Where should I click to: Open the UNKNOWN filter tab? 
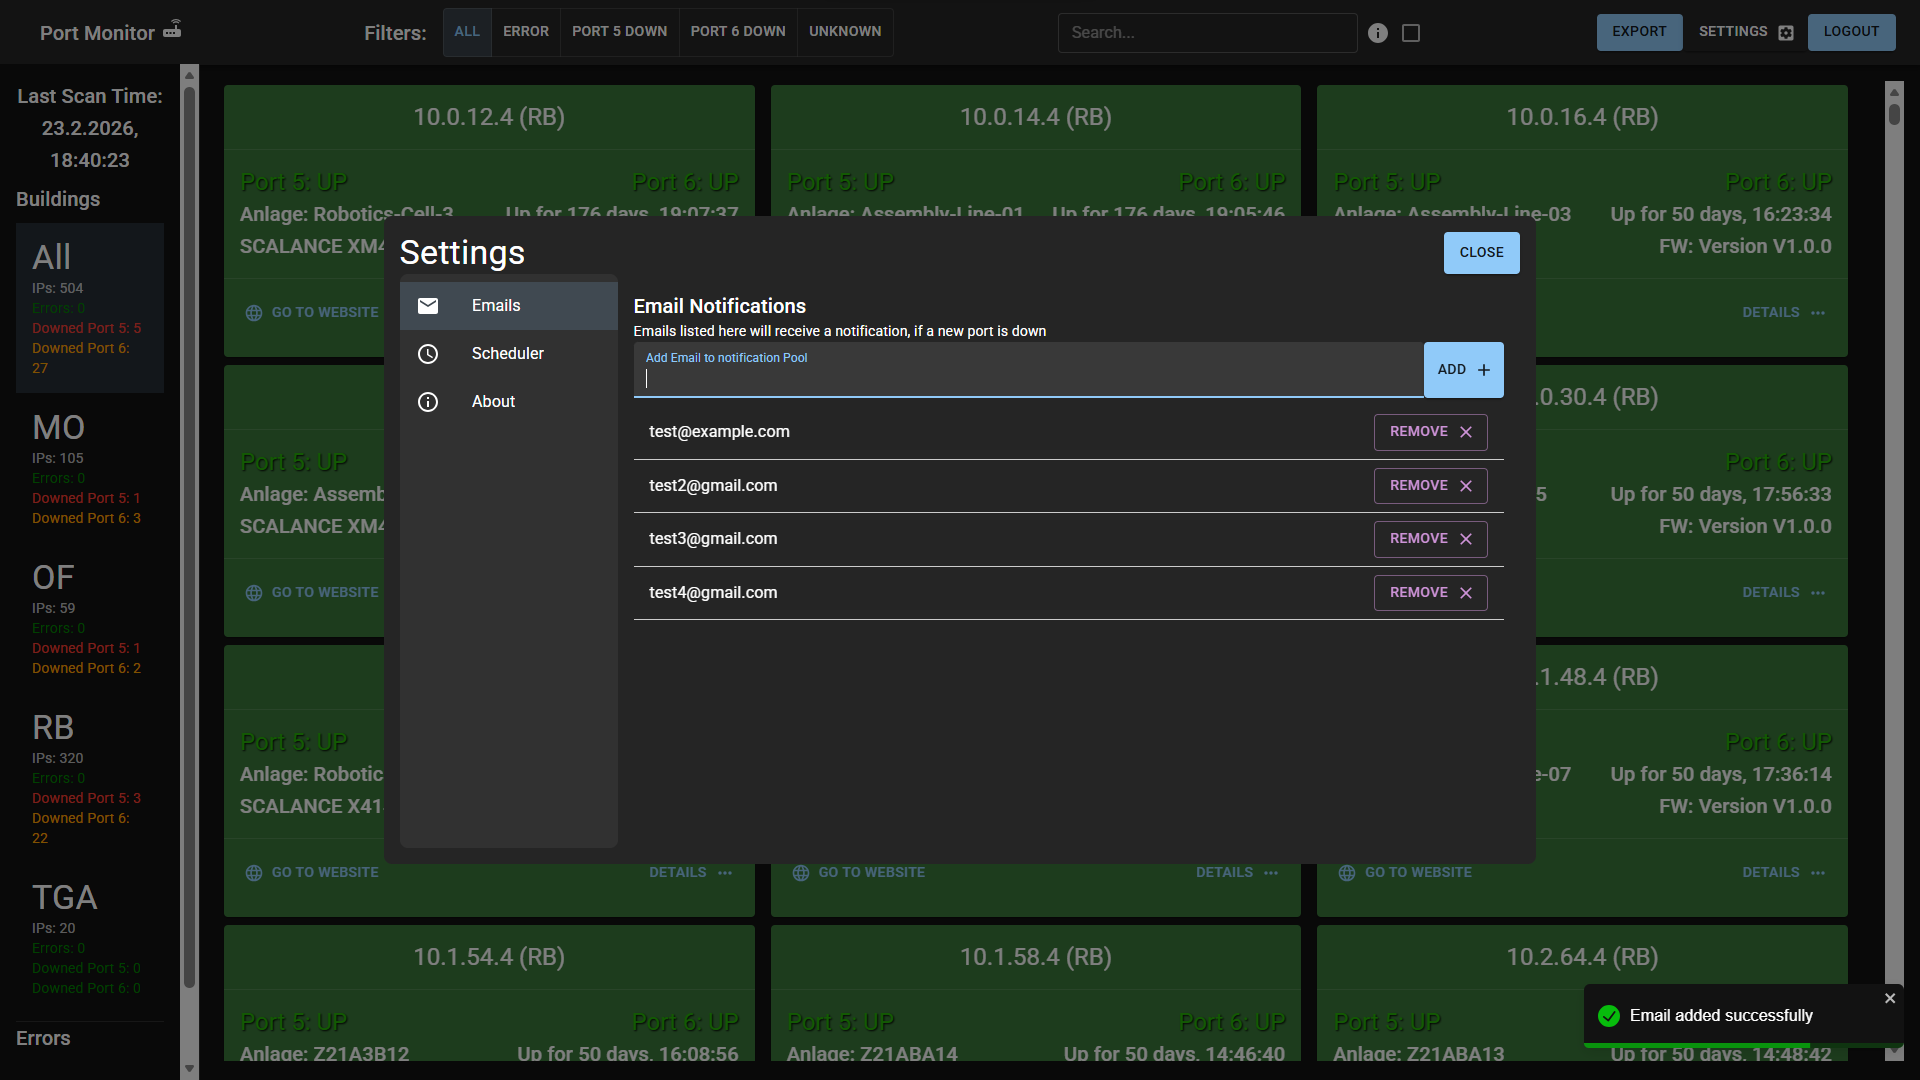pyautogui.click(x=844, y=31)
